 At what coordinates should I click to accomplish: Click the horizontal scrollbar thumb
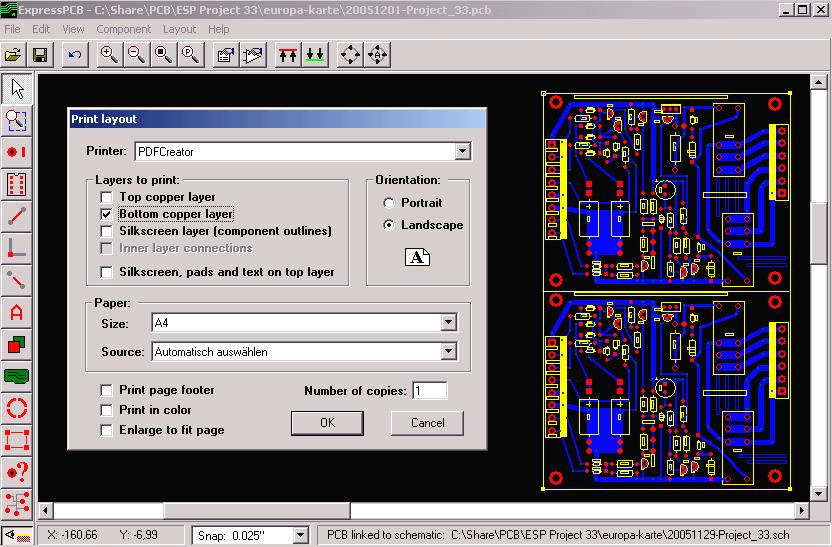(x=257, y=511)
